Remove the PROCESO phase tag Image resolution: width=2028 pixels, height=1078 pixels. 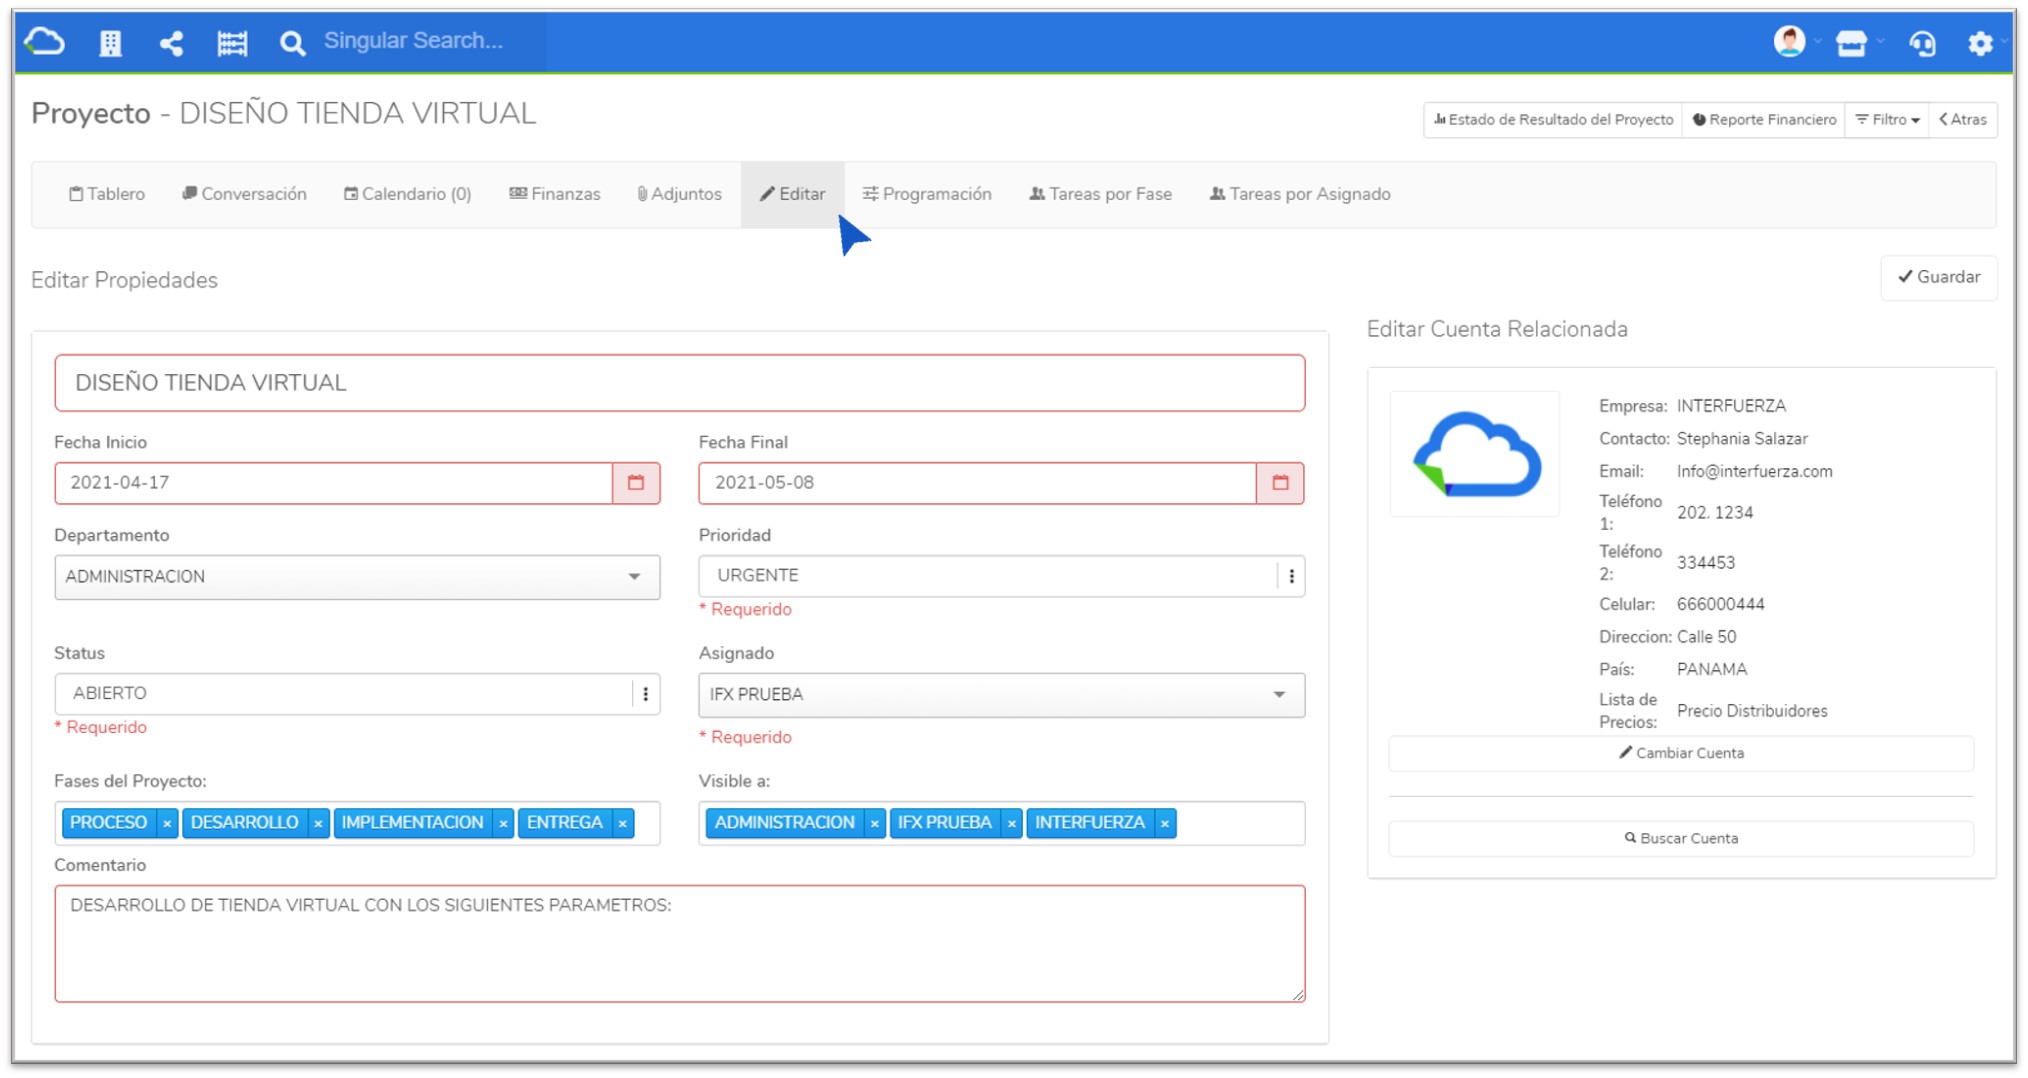click(167, 823)
